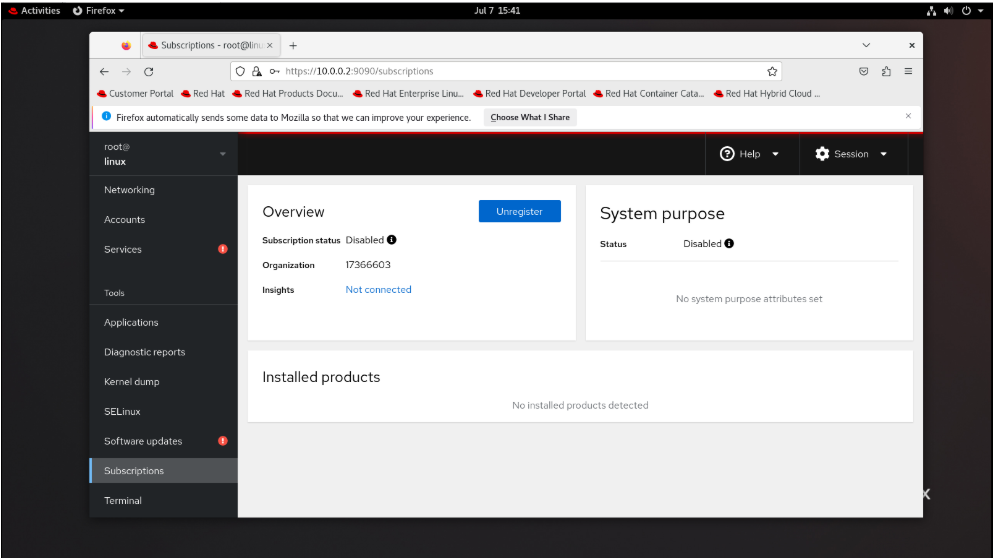Open the Pocket save icon

(863, 72)
